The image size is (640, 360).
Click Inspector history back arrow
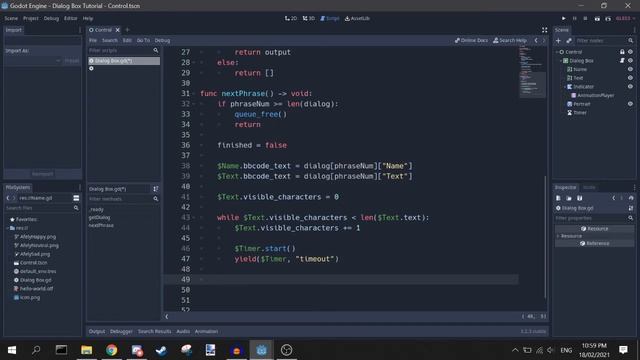(613, 198)
